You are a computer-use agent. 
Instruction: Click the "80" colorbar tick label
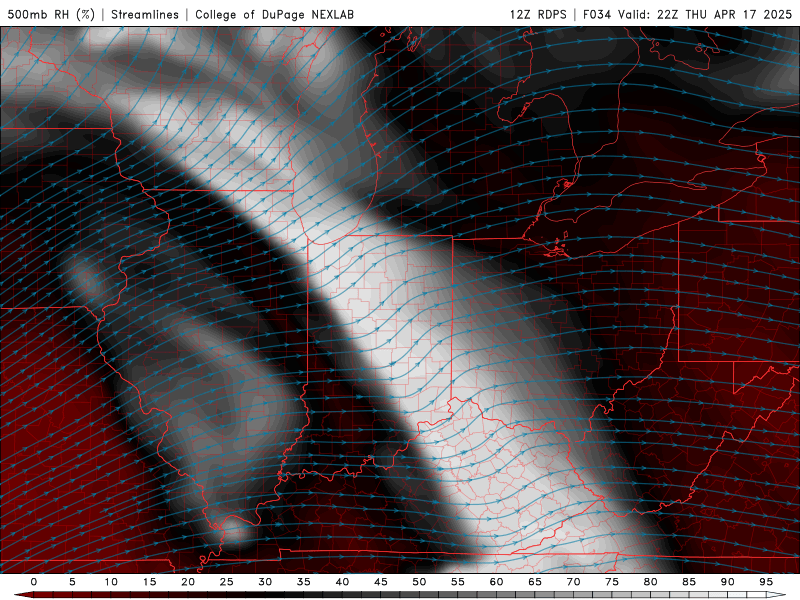click(651, 582)
